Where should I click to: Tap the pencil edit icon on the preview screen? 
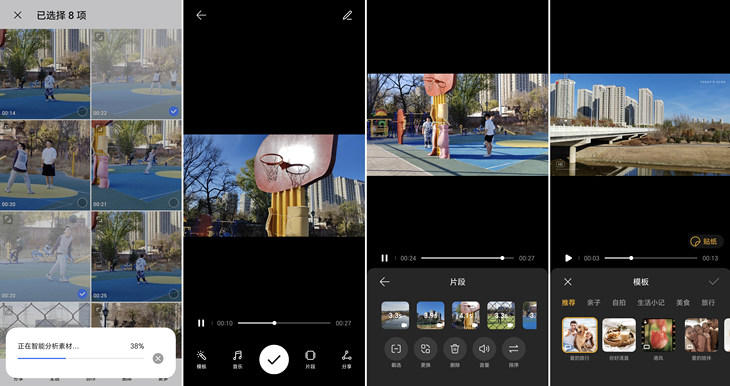pos(347,15)
